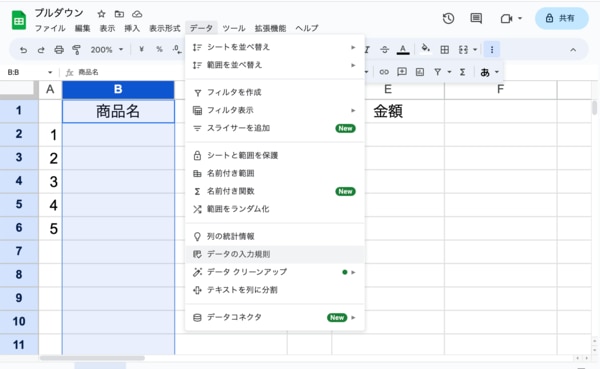The height and width of the screenshot is (369, 600).
Task: Open the 編集 menu
Action: (x=82, y=28)
